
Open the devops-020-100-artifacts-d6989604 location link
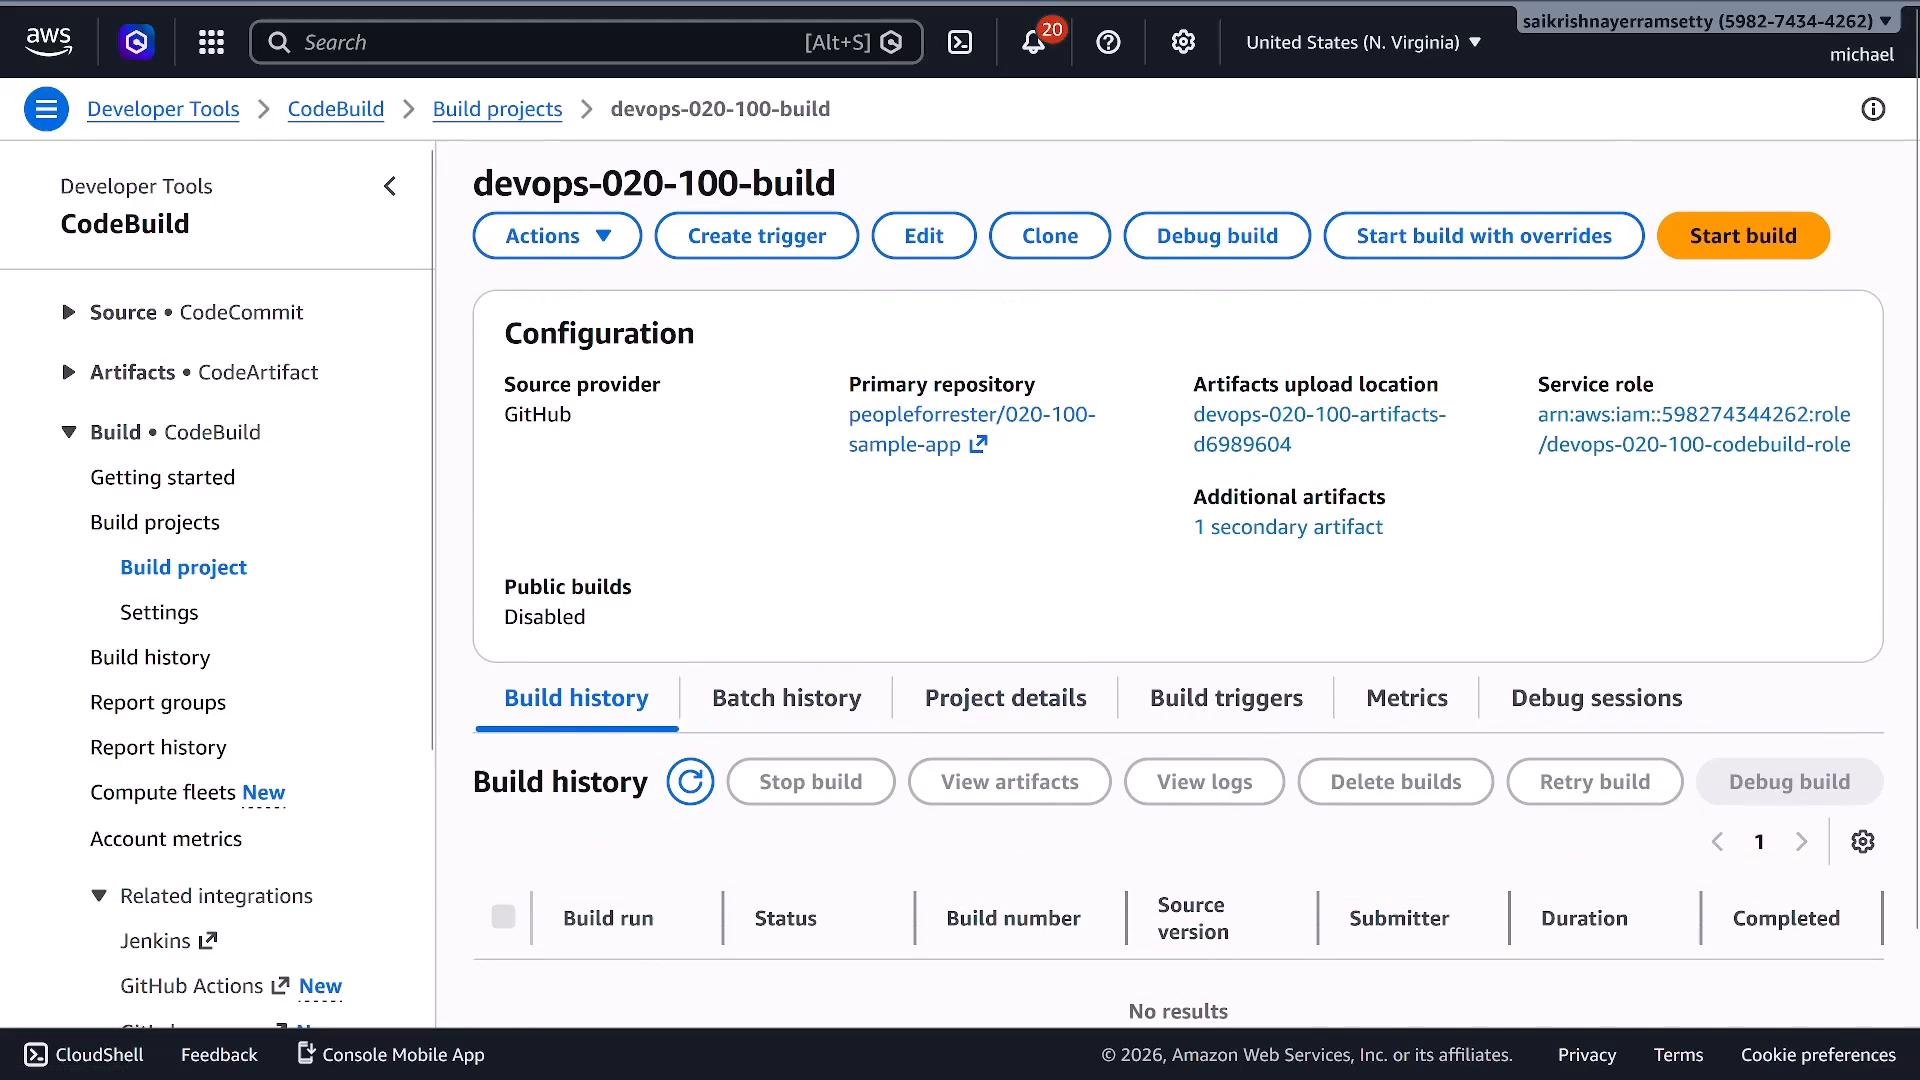(x=1319, y=429)
